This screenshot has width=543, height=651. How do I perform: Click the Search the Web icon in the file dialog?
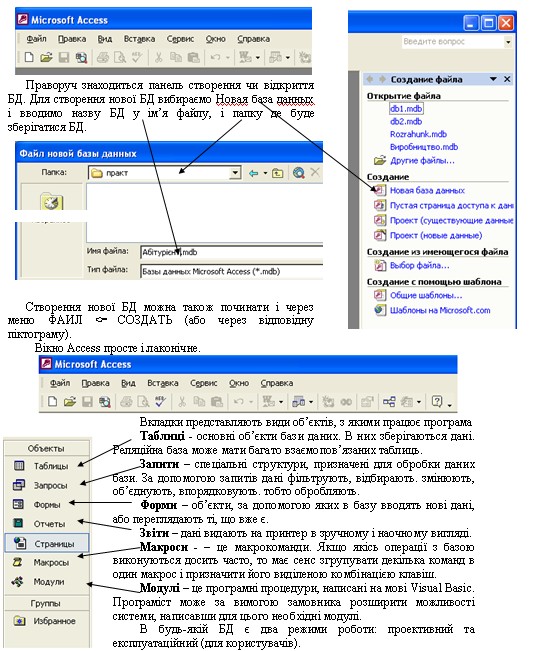point(298,173)
